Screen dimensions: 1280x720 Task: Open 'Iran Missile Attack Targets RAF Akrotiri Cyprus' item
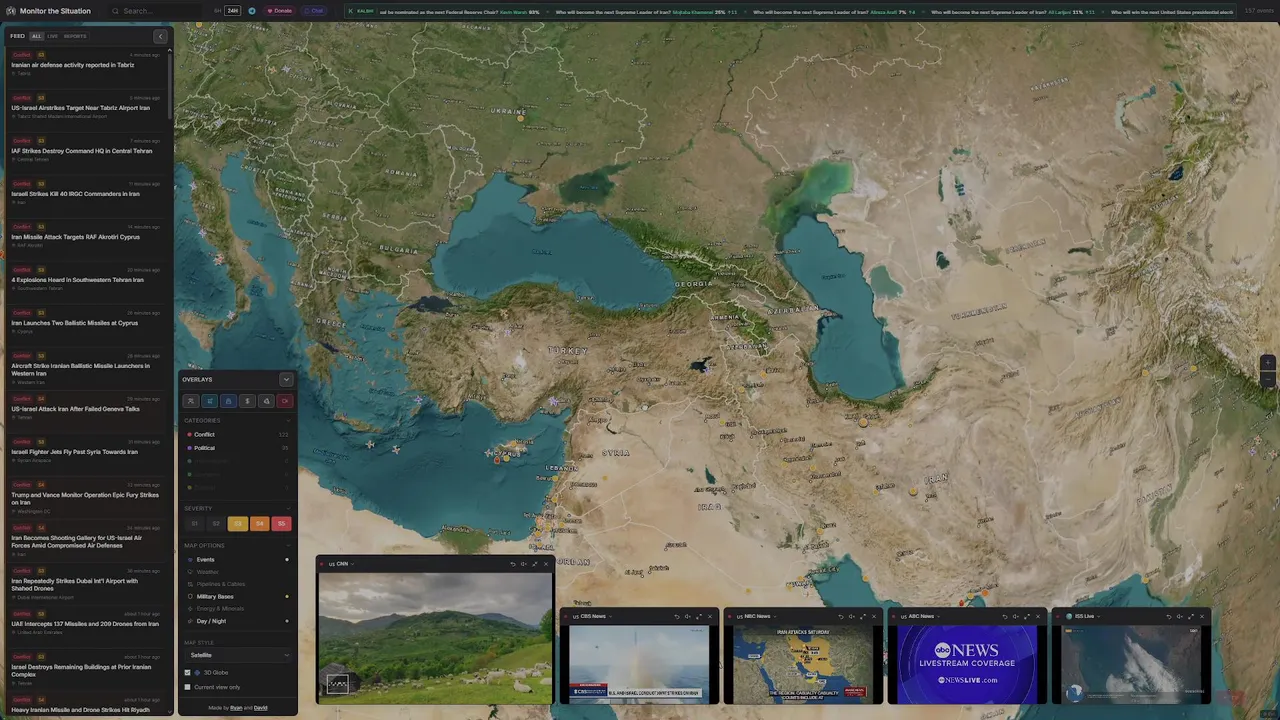[84, 237]
